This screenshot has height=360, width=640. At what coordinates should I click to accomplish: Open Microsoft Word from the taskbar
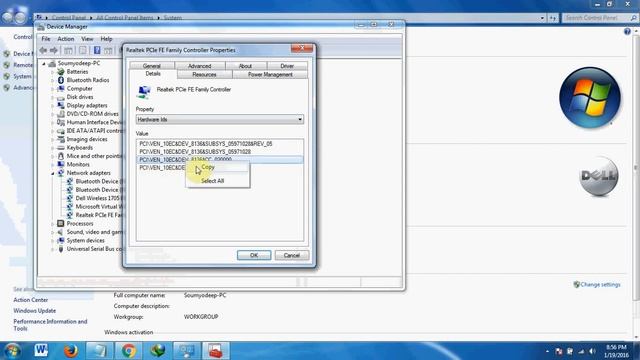tap(41, 350)
